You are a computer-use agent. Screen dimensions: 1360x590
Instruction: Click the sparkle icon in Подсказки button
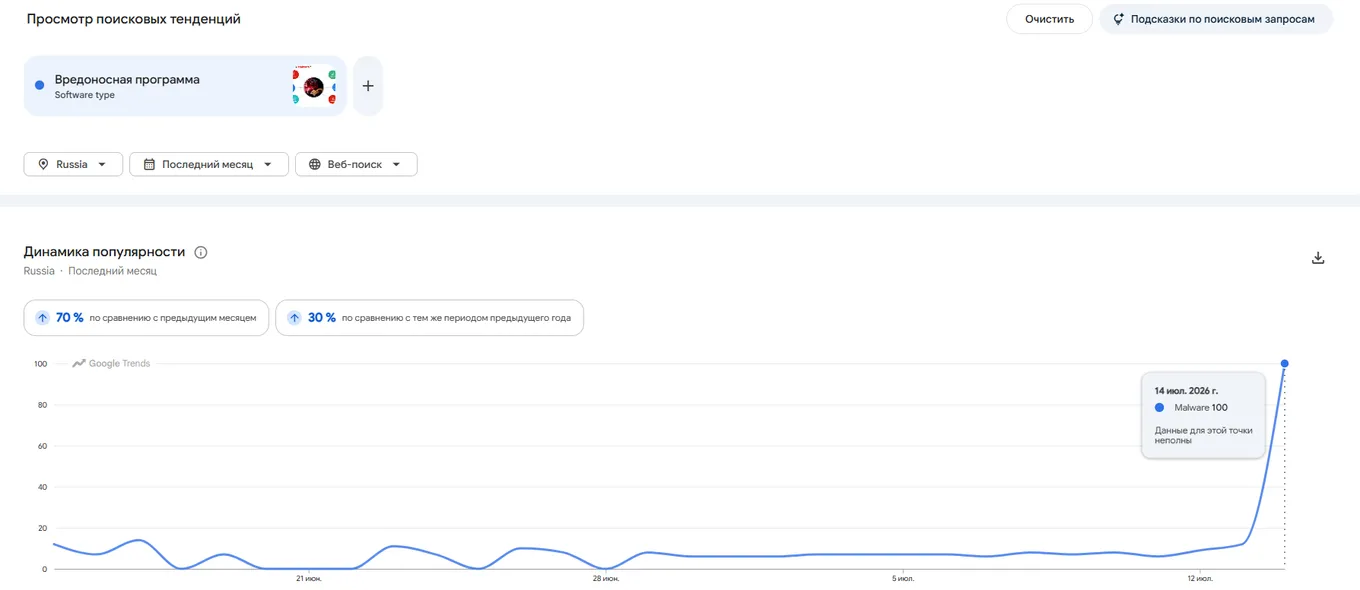(x=1118, y=19)
